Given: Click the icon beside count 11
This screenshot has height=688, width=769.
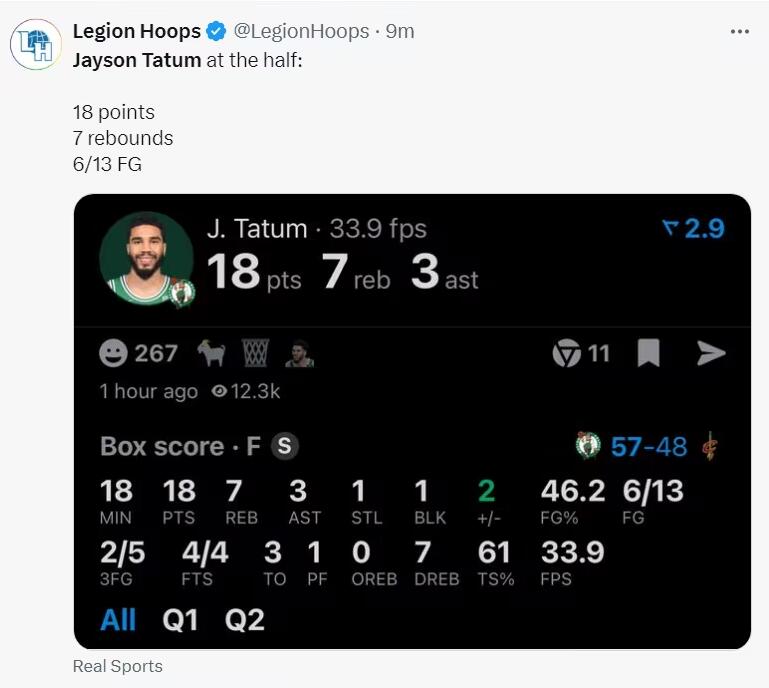Looking at the screenshot, I should pyautogui.click(x=566, y=353).
